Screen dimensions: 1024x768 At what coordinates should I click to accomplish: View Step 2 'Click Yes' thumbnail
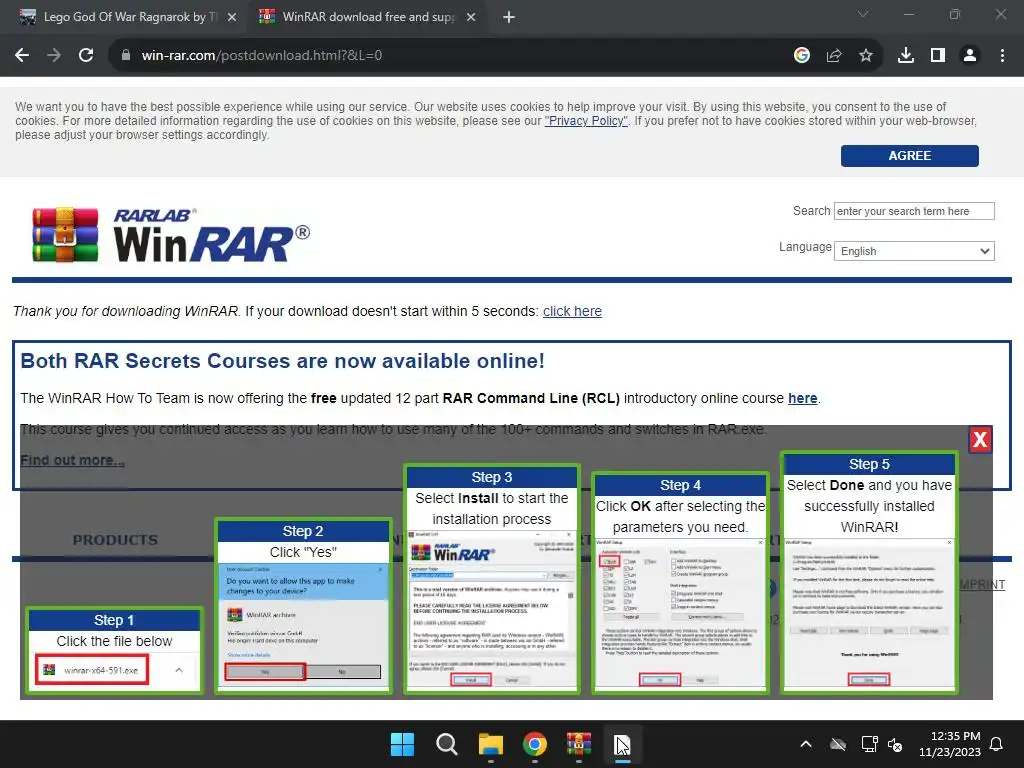click(x=303, y=605)
